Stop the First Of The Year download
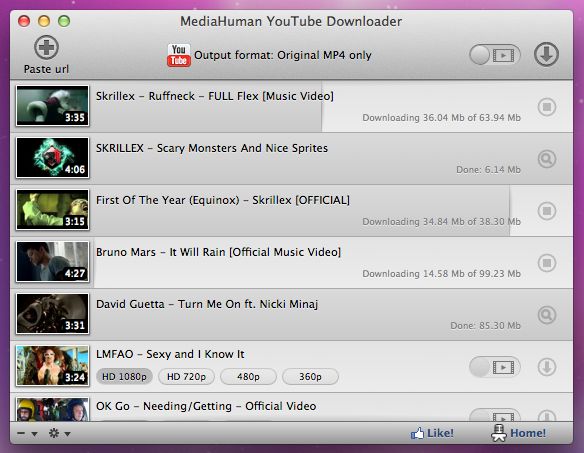 tap(547, 211)
